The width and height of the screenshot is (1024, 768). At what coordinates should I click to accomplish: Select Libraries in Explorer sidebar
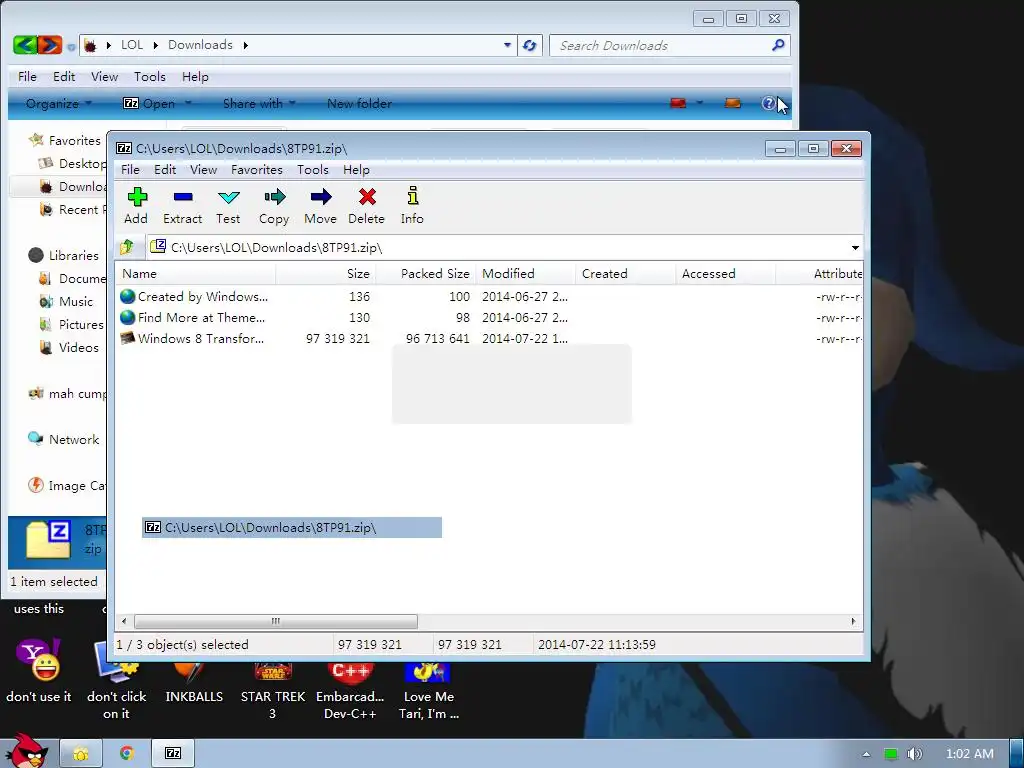[63, 255]
